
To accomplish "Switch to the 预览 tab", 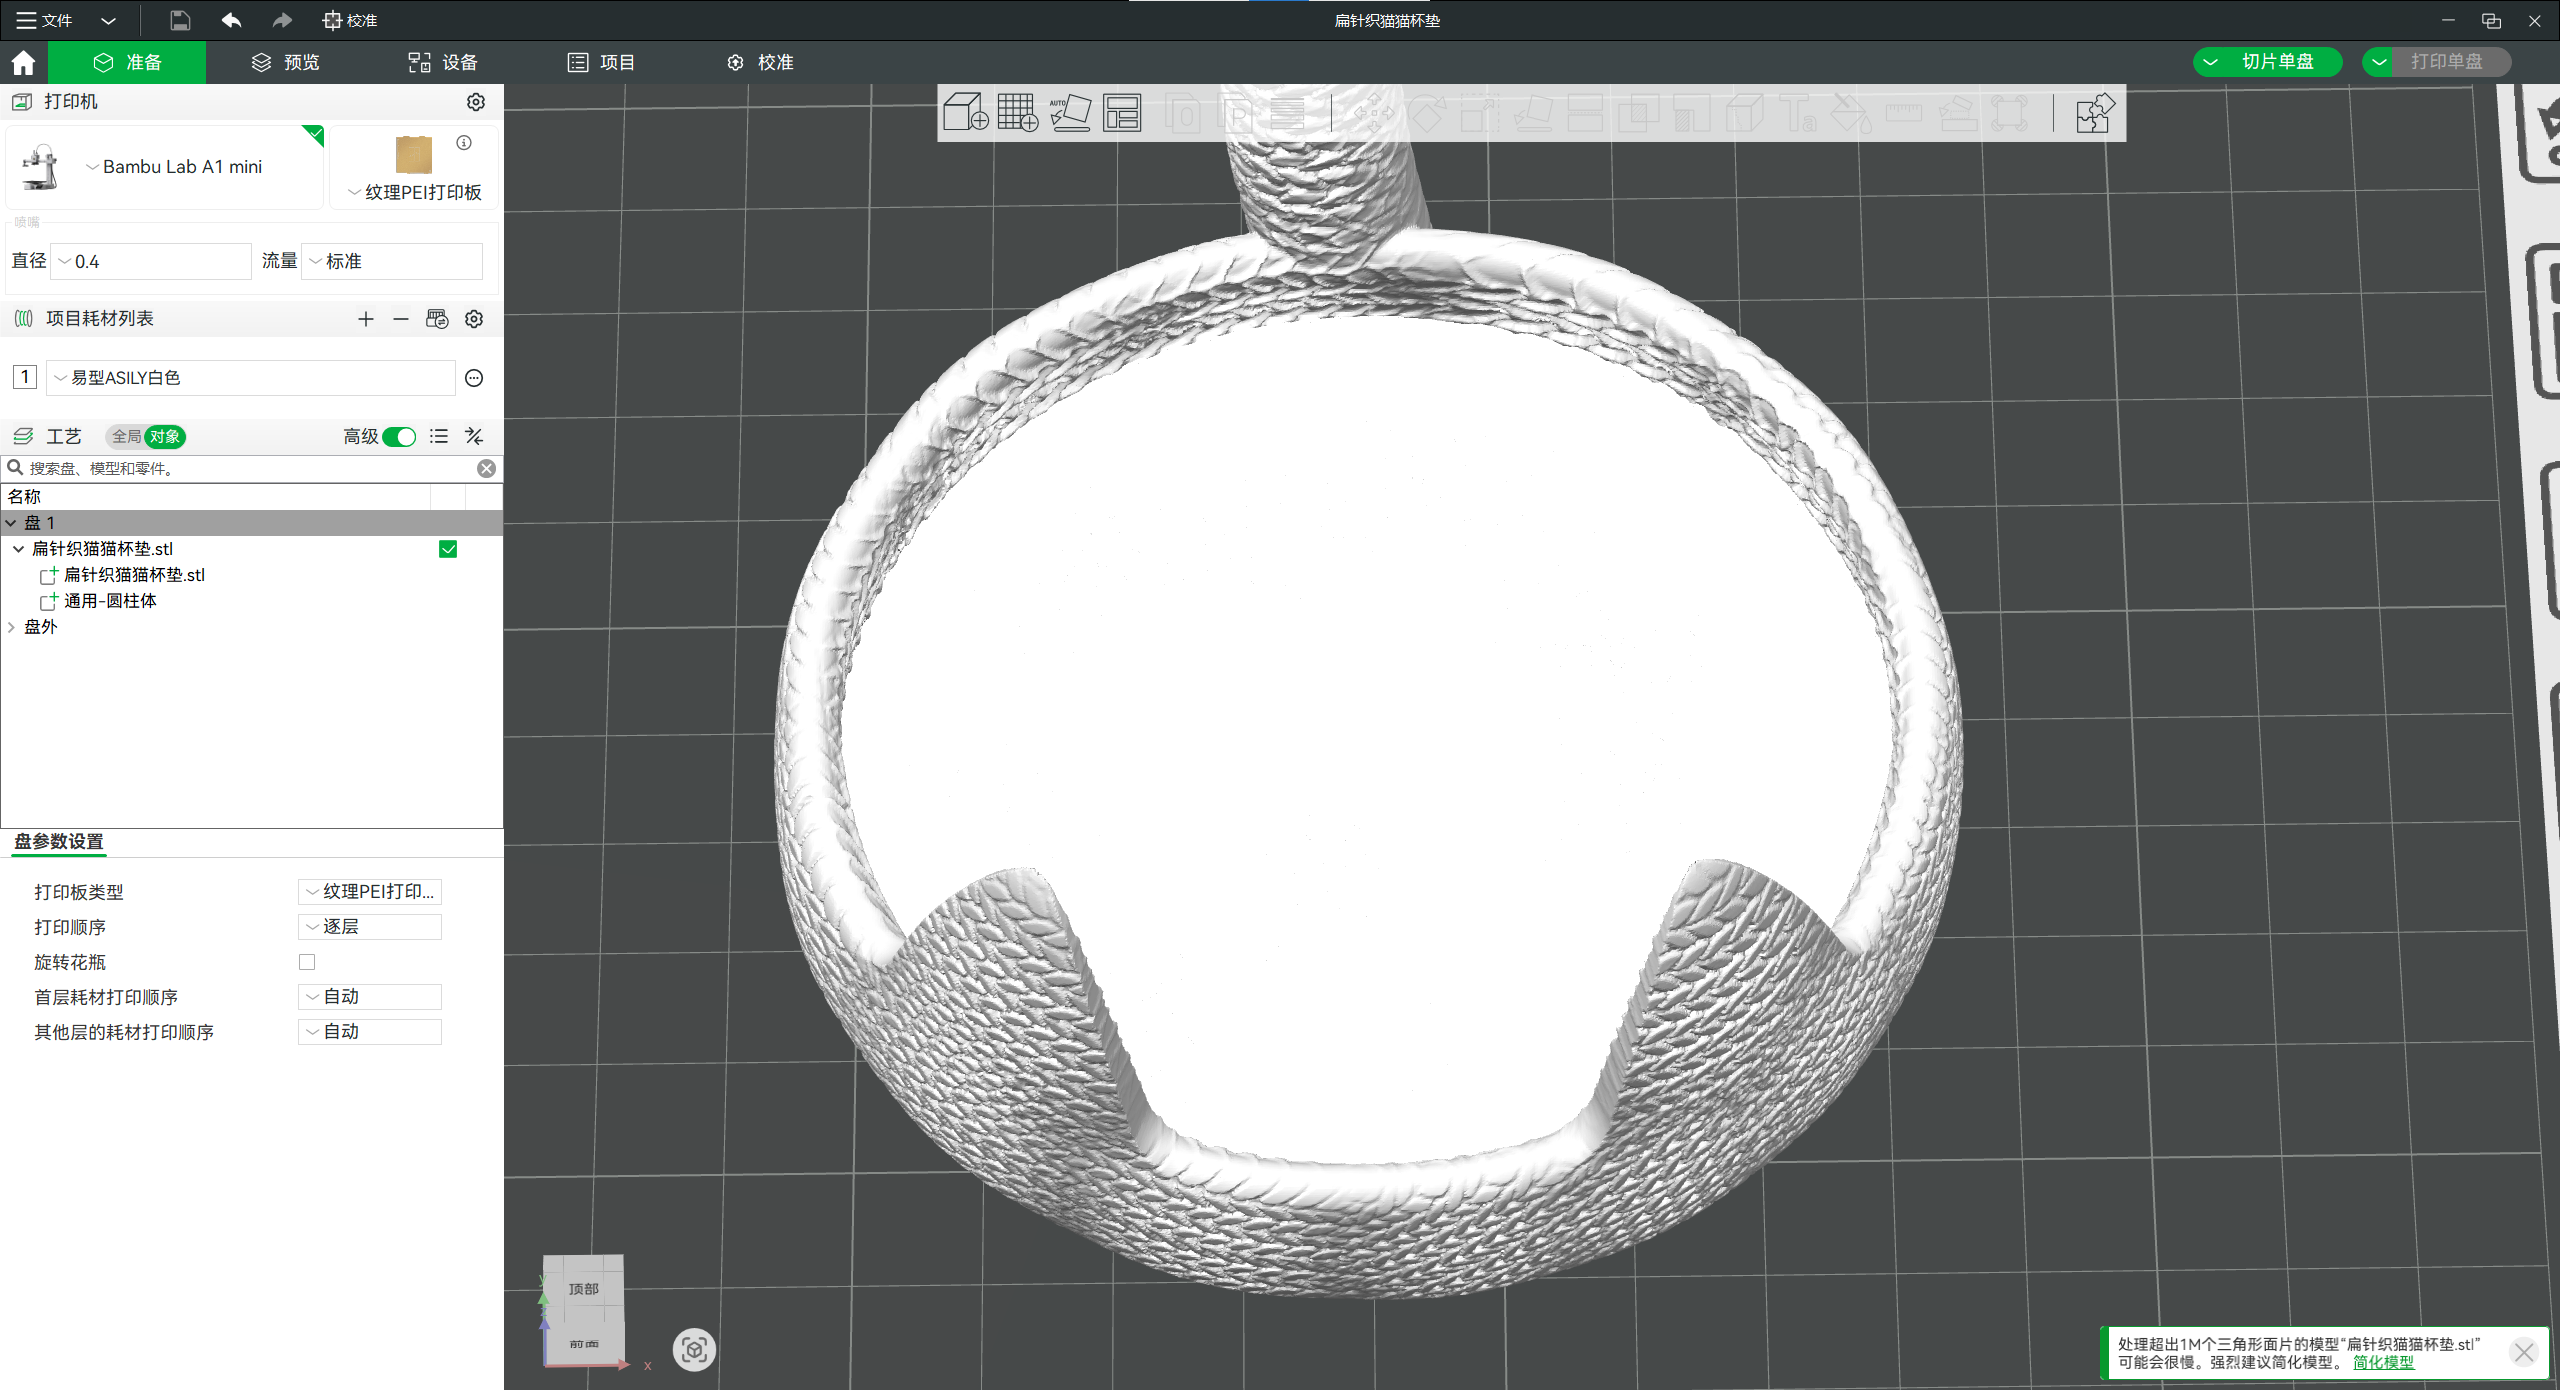I will [285, 62].
